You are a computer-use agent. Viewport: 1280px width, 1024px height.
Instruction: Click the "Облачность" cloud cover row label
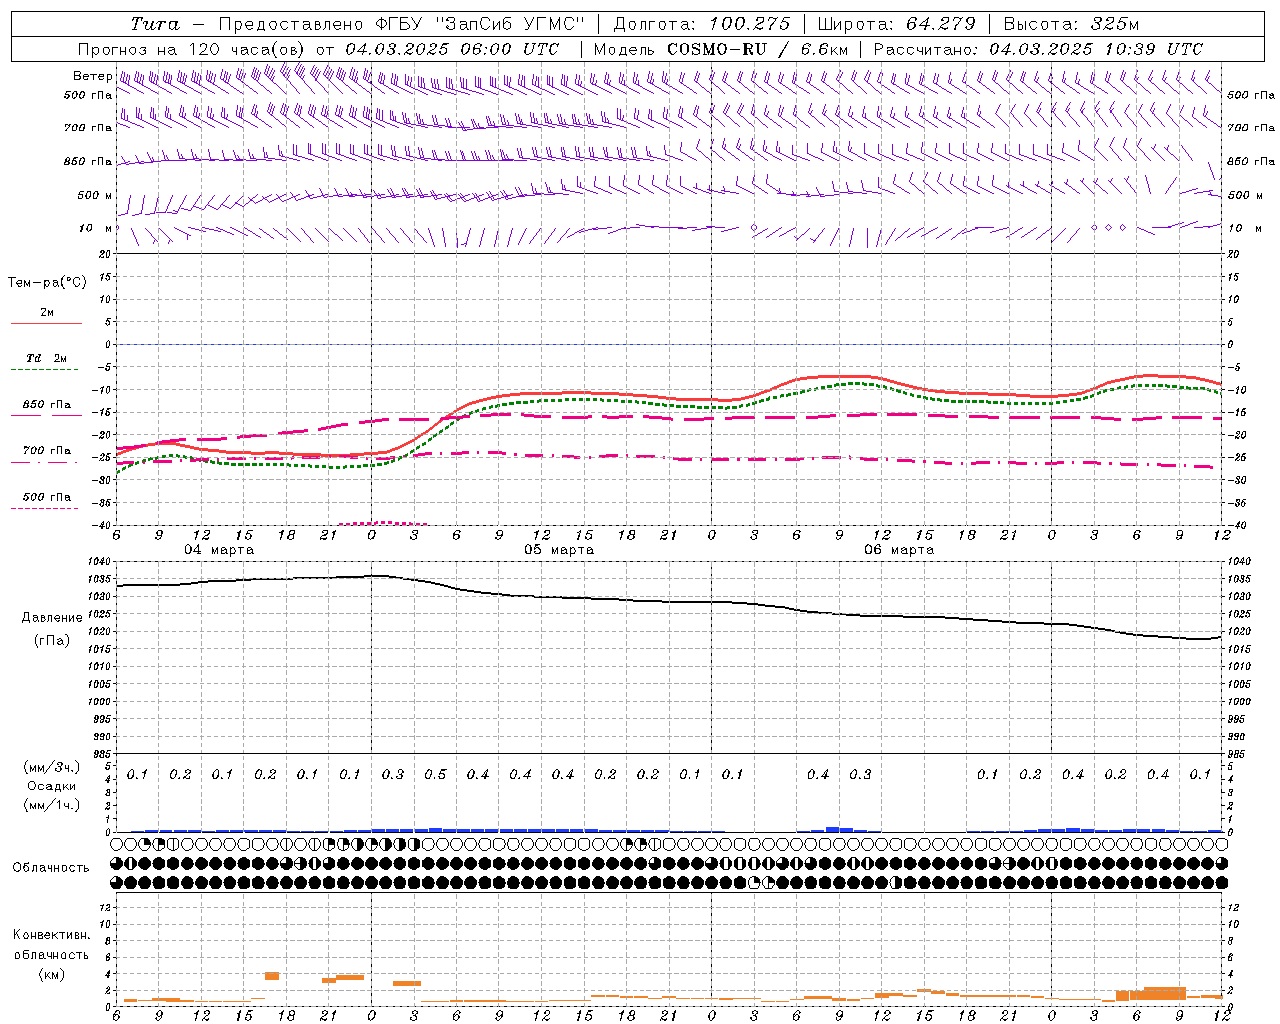click(x=51, y=868)
